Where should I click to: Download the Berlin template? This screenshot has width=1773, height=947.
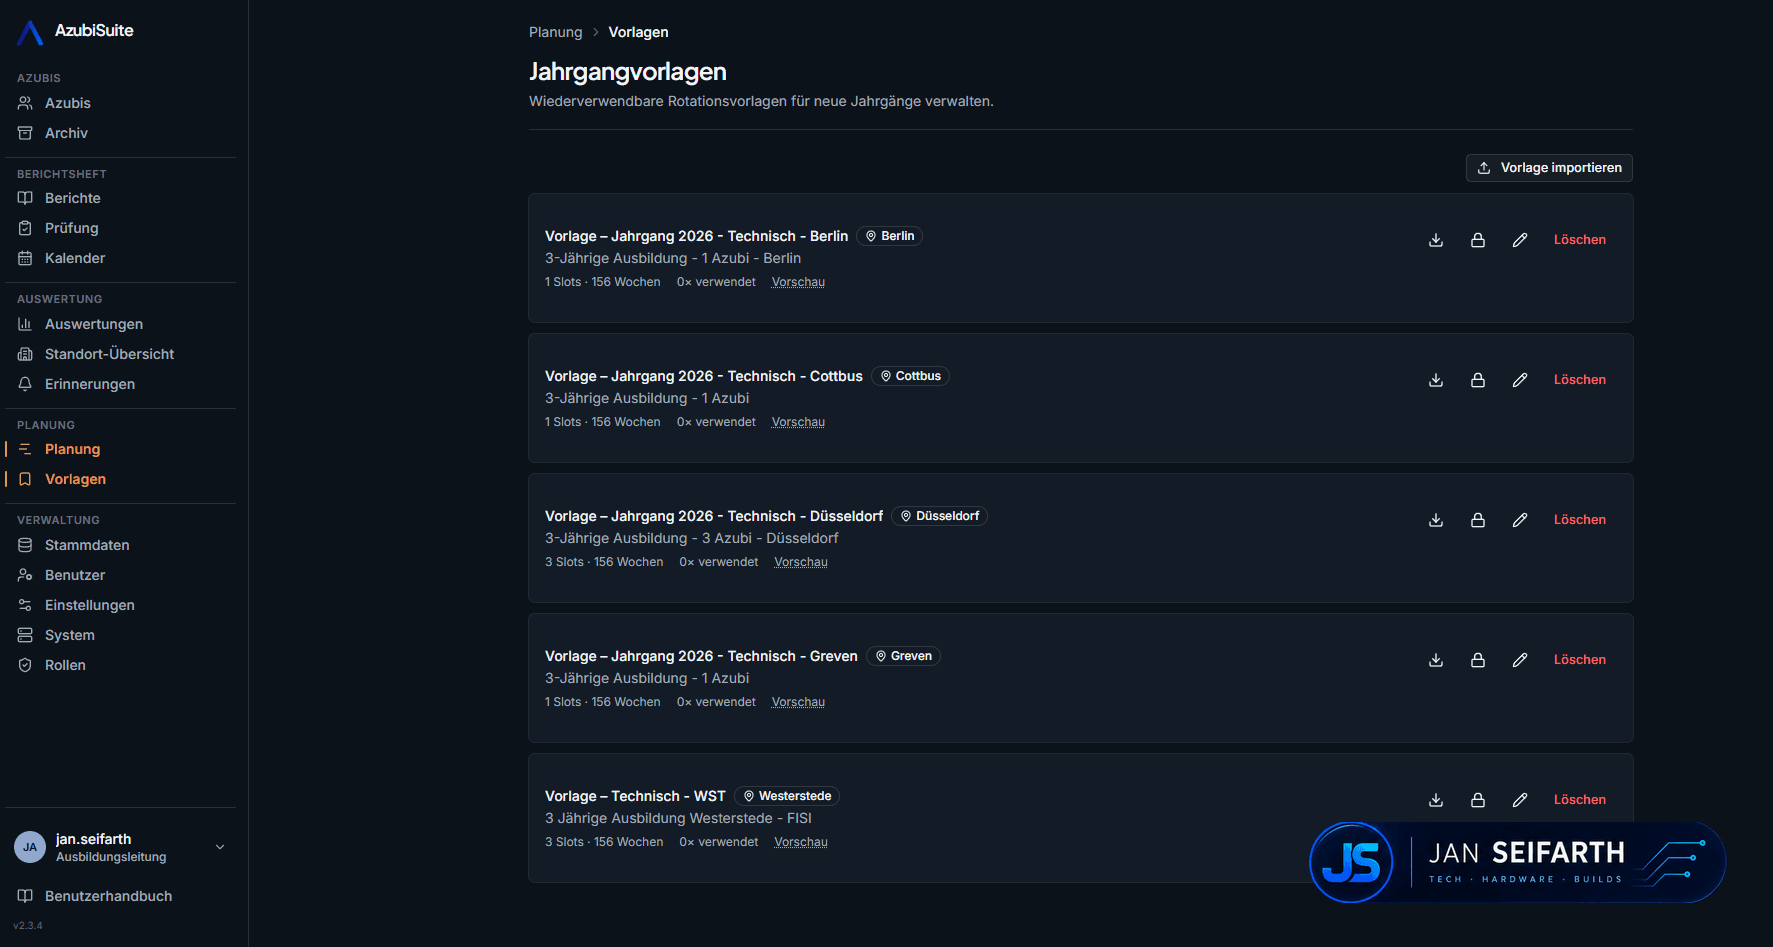tap(1436, 240)
